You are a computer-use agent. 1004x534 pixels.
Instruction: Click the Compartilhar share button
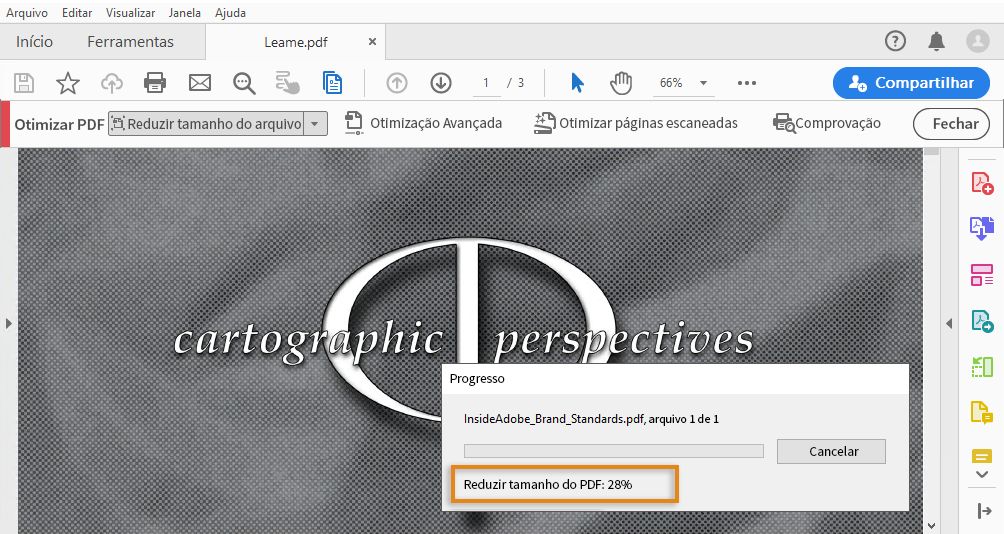911,83
